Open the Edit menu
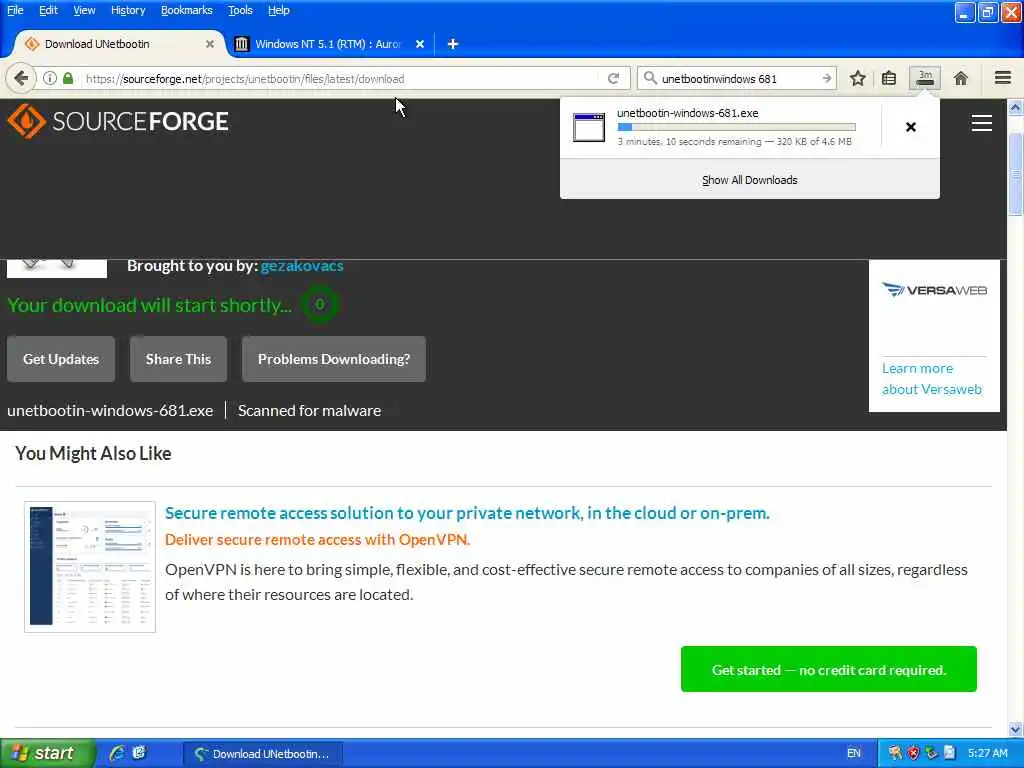This screenshot has height=768, width=1024. coord(48,10)
